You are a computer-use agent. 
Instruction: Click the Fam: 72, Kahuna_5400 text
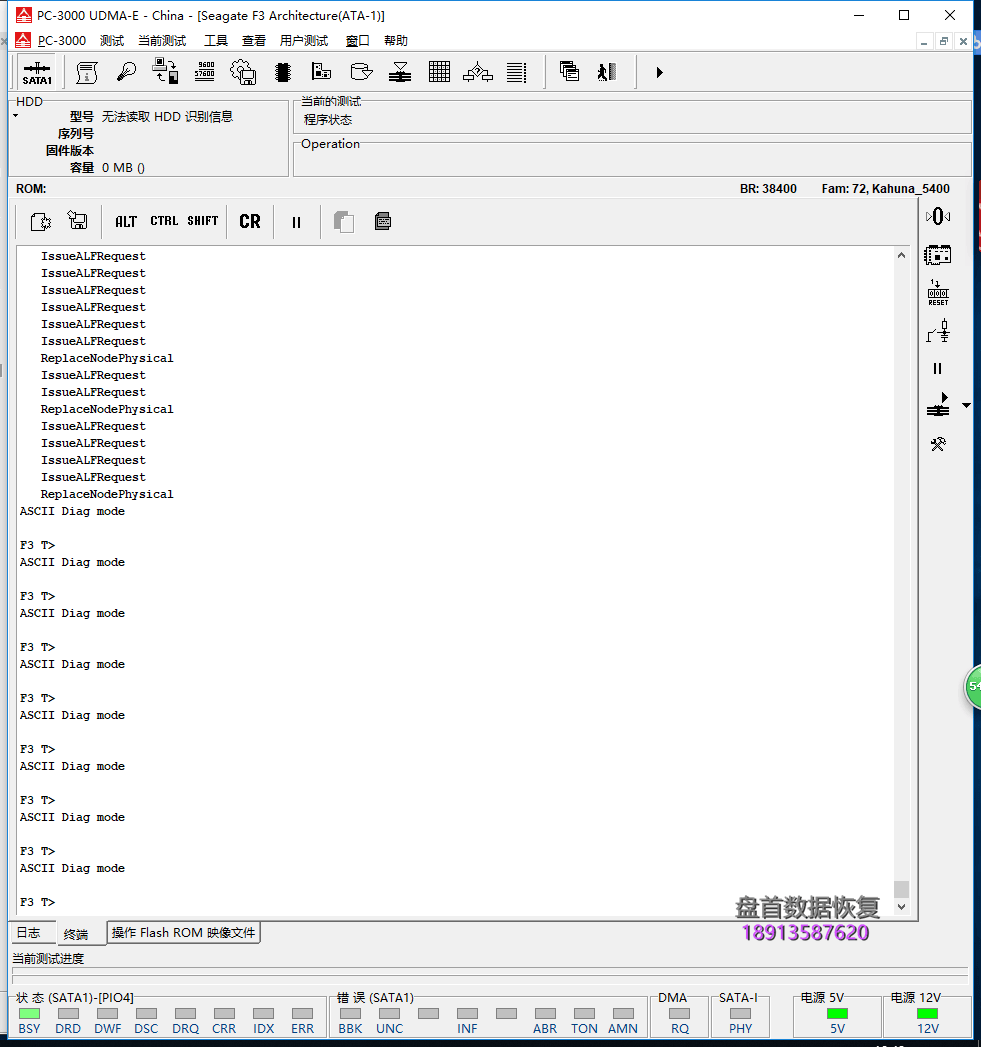[x=886, y=189]
